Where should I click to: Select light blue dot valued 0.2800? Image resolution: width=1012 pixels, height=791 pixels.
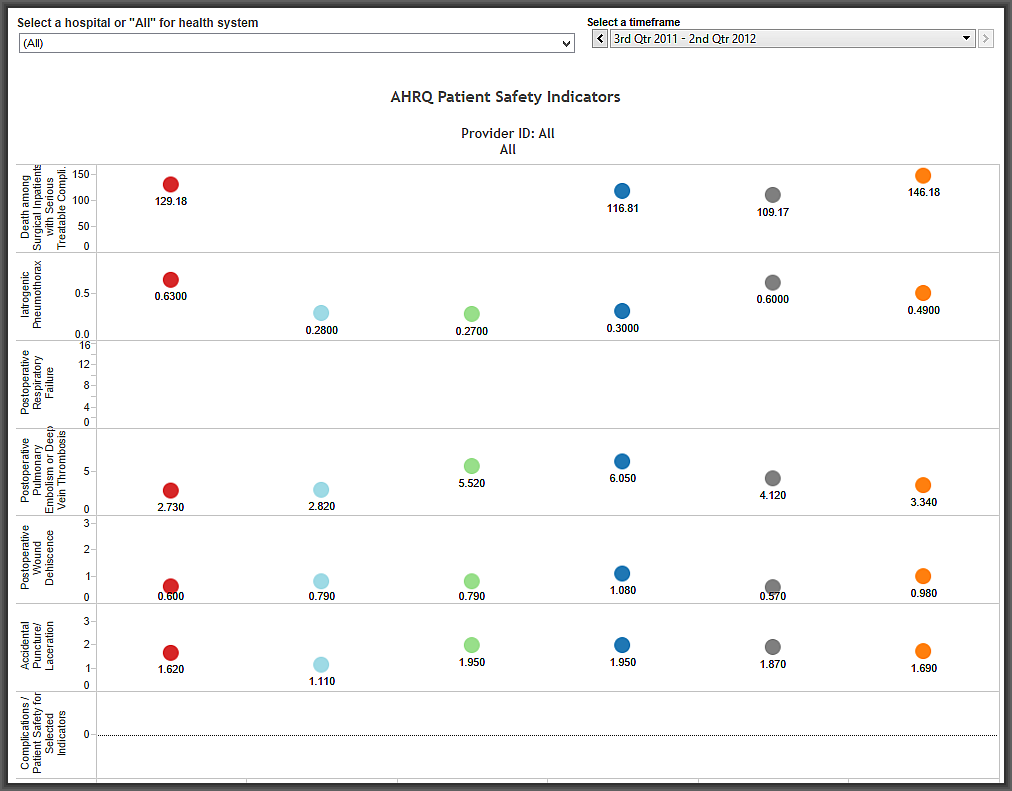click(321, 313)
